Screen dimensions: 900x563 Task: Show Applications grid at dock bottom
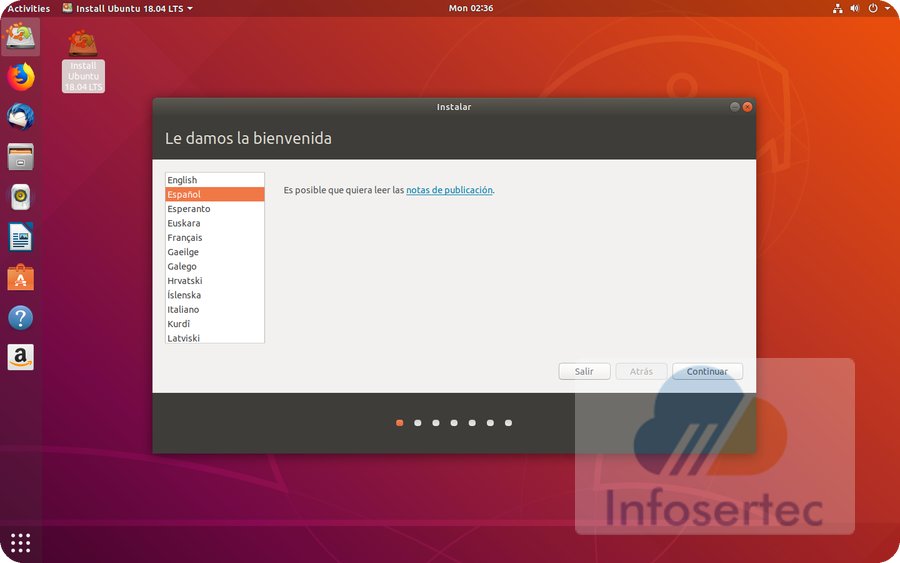pyautogui.click(x=20, y=543)
